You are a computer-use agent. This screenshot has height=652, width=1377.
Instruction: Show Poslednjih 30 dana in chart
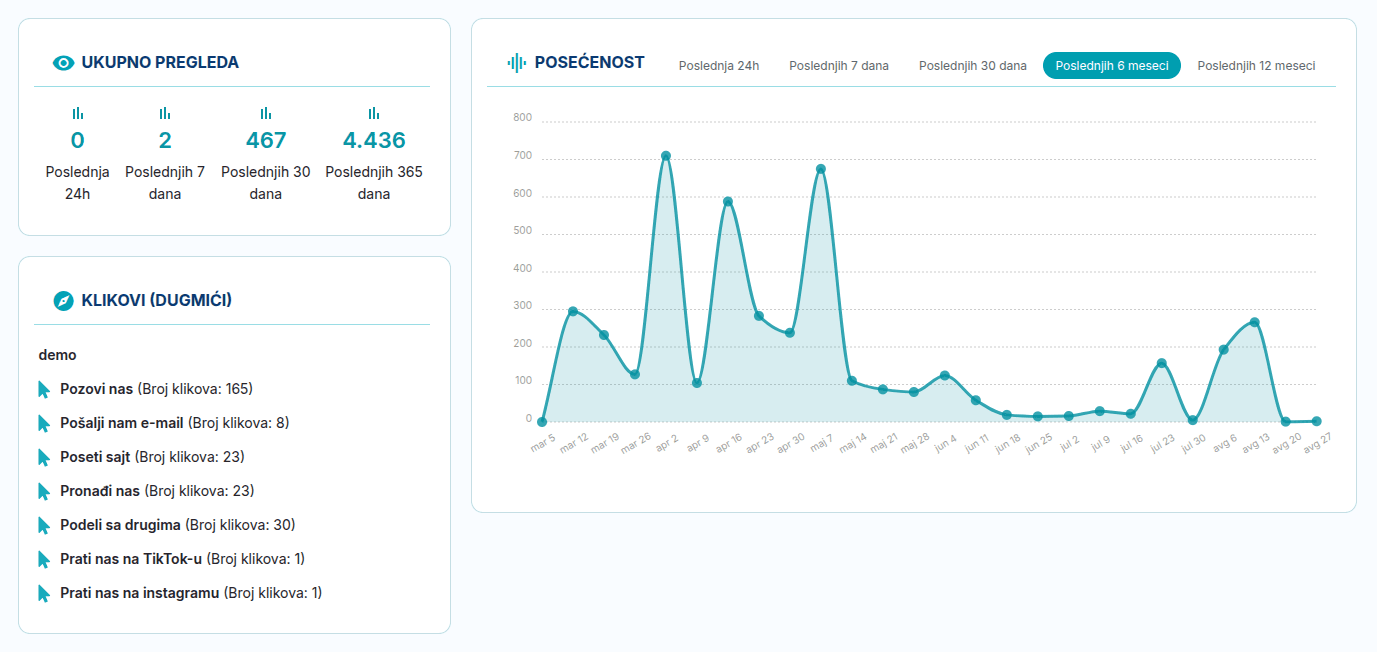pos(972,66)
